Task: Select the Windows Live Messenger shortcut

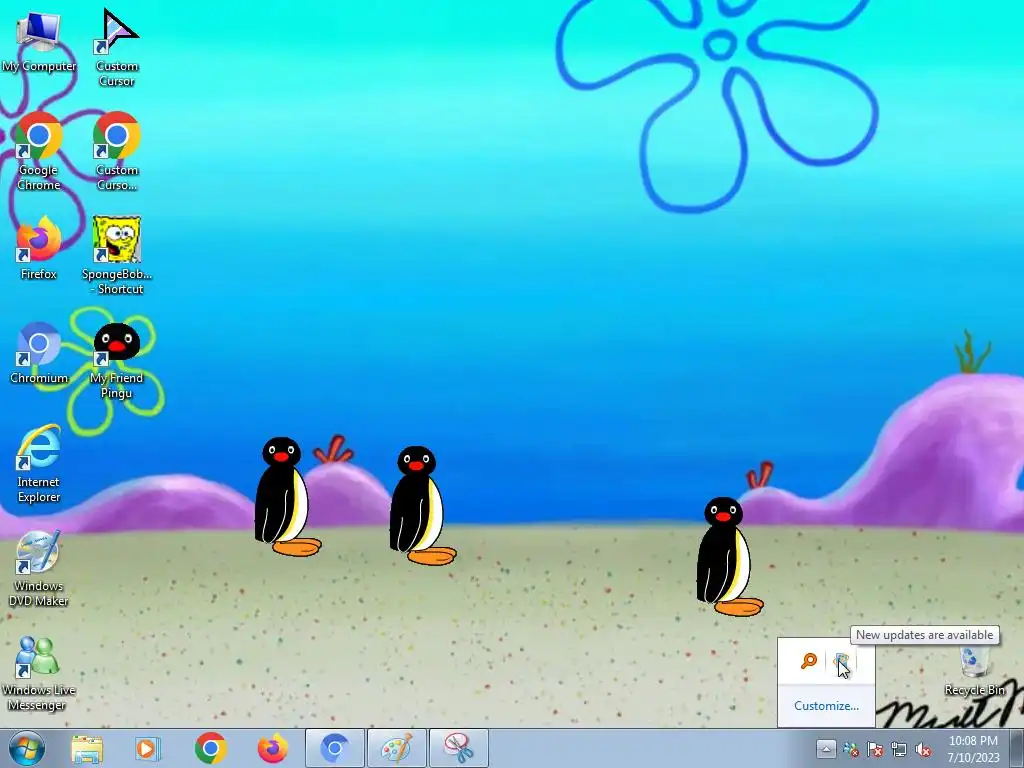Action: [x=39, y=672]
